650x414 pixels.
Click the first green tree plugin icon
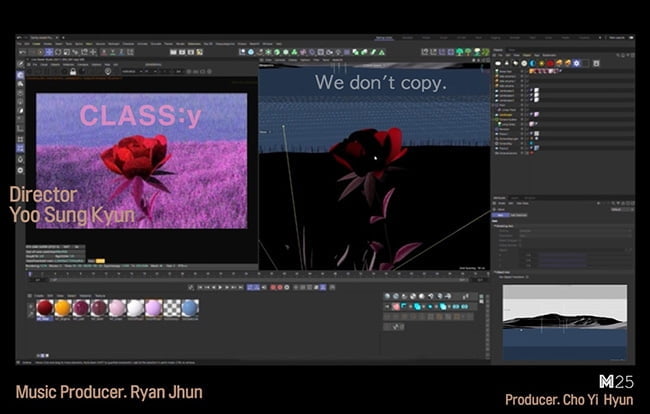point(459,52)
